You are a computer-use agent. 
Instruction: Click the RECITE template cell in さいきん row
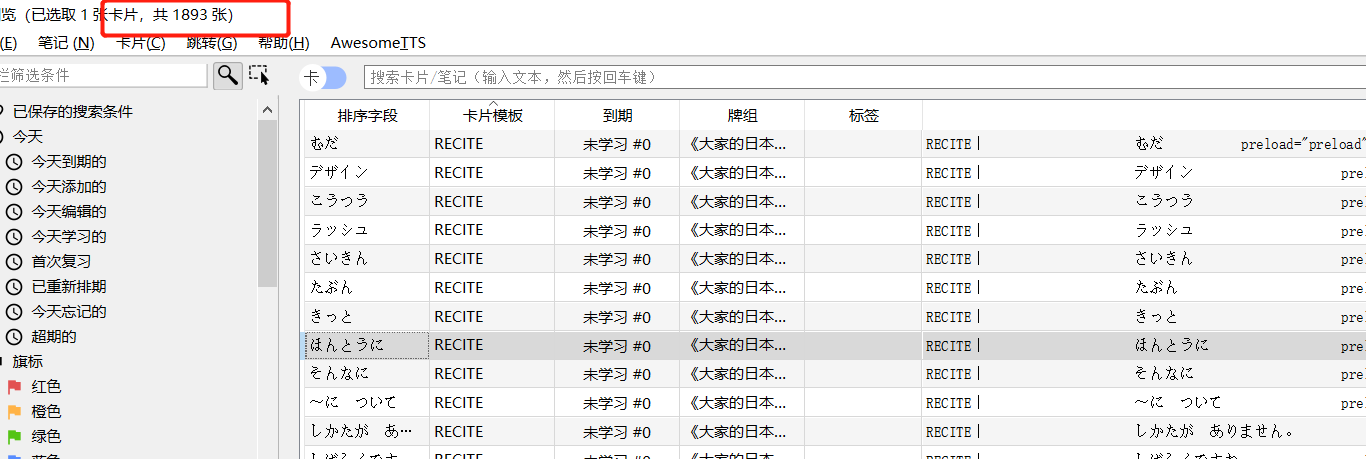492,259
